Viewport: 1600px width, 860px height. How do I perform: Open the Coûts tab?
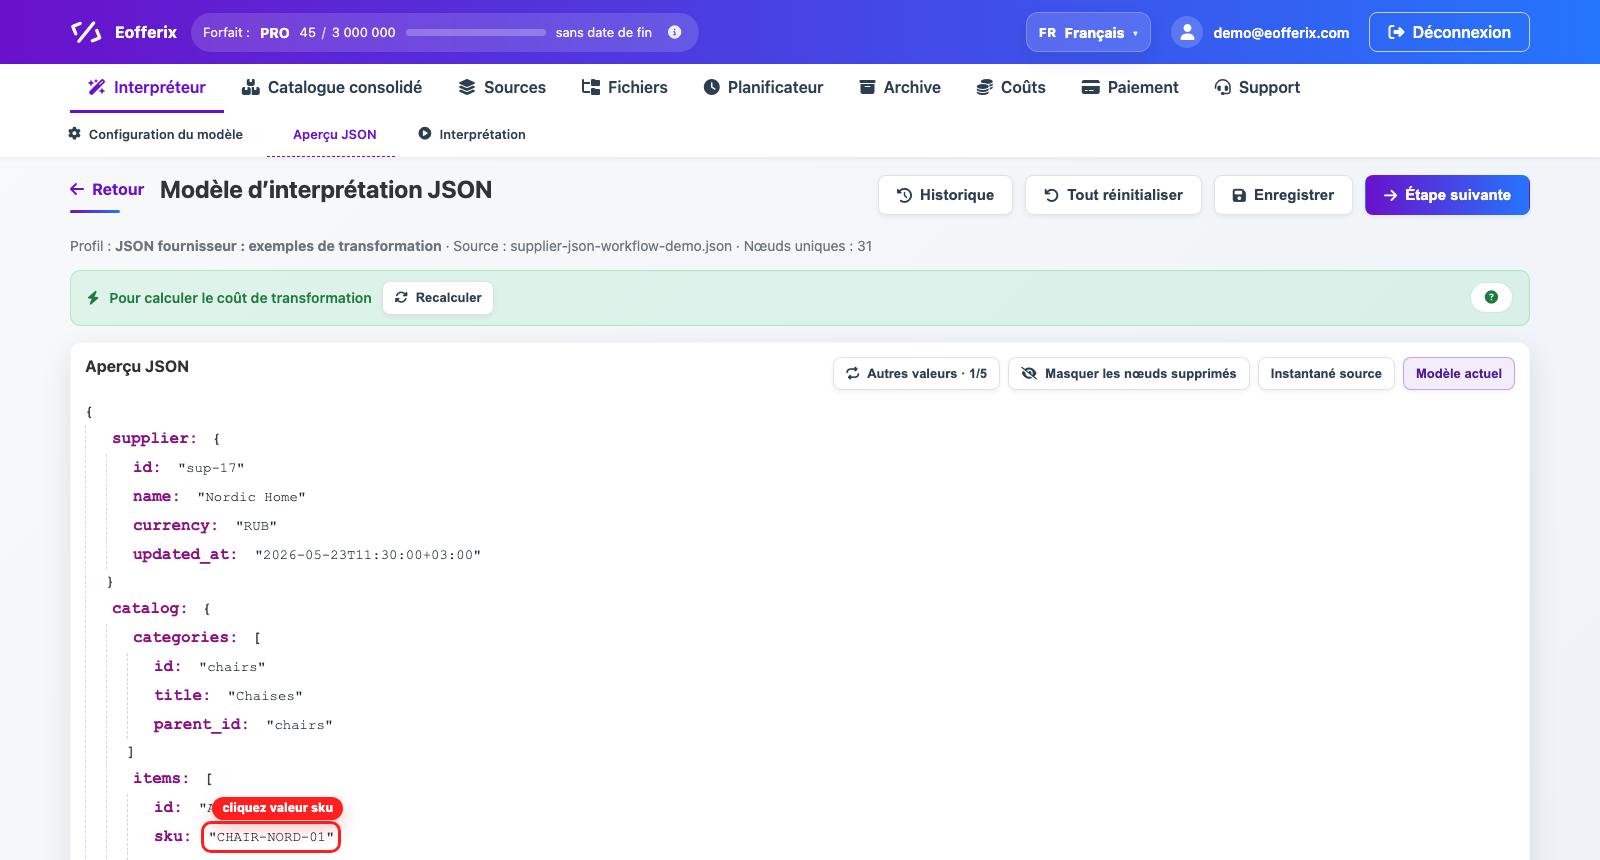(1011, 87)
